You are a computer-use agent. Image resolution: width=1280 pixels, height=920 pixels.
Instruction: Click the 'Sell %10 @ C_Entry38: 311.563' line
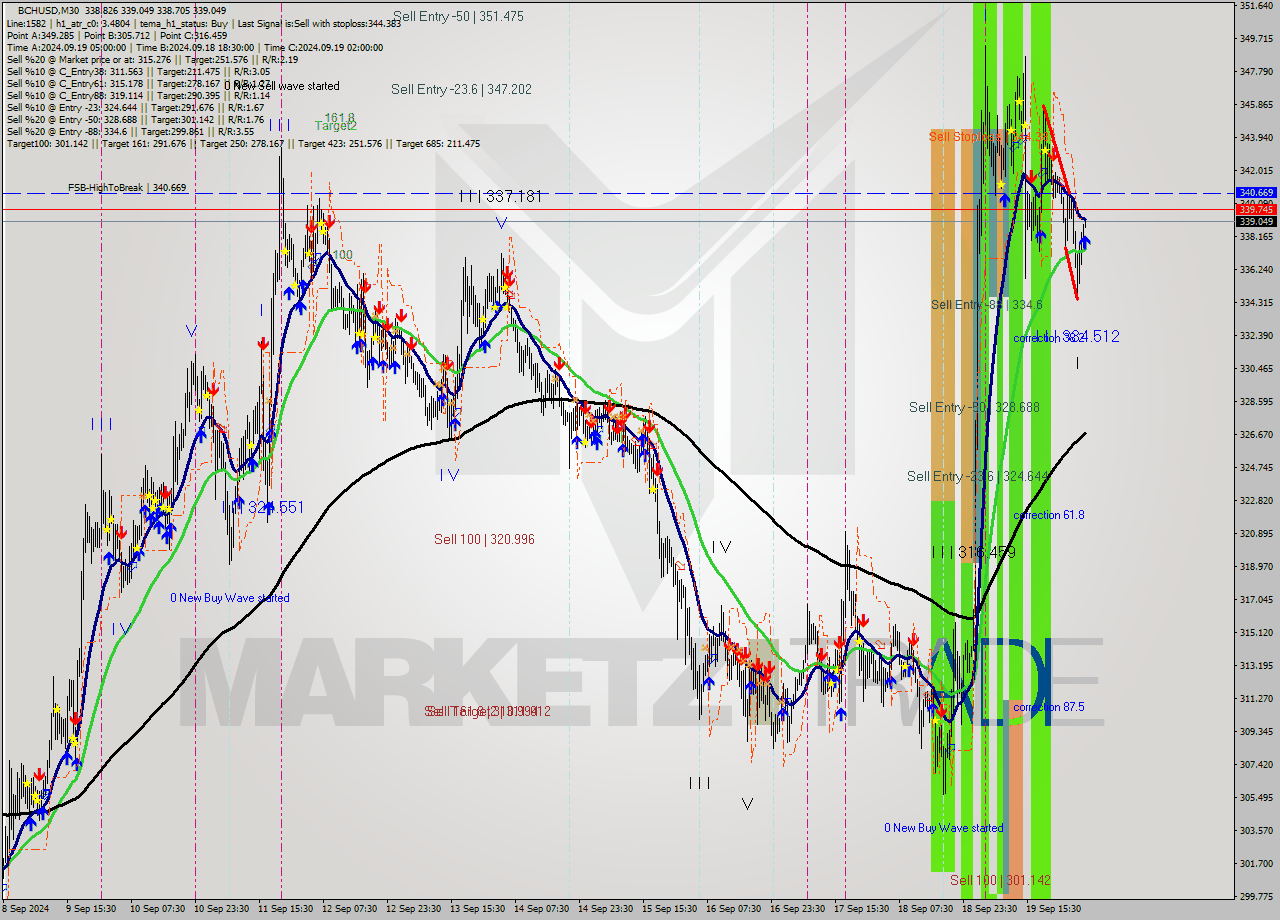click(138, 71)
